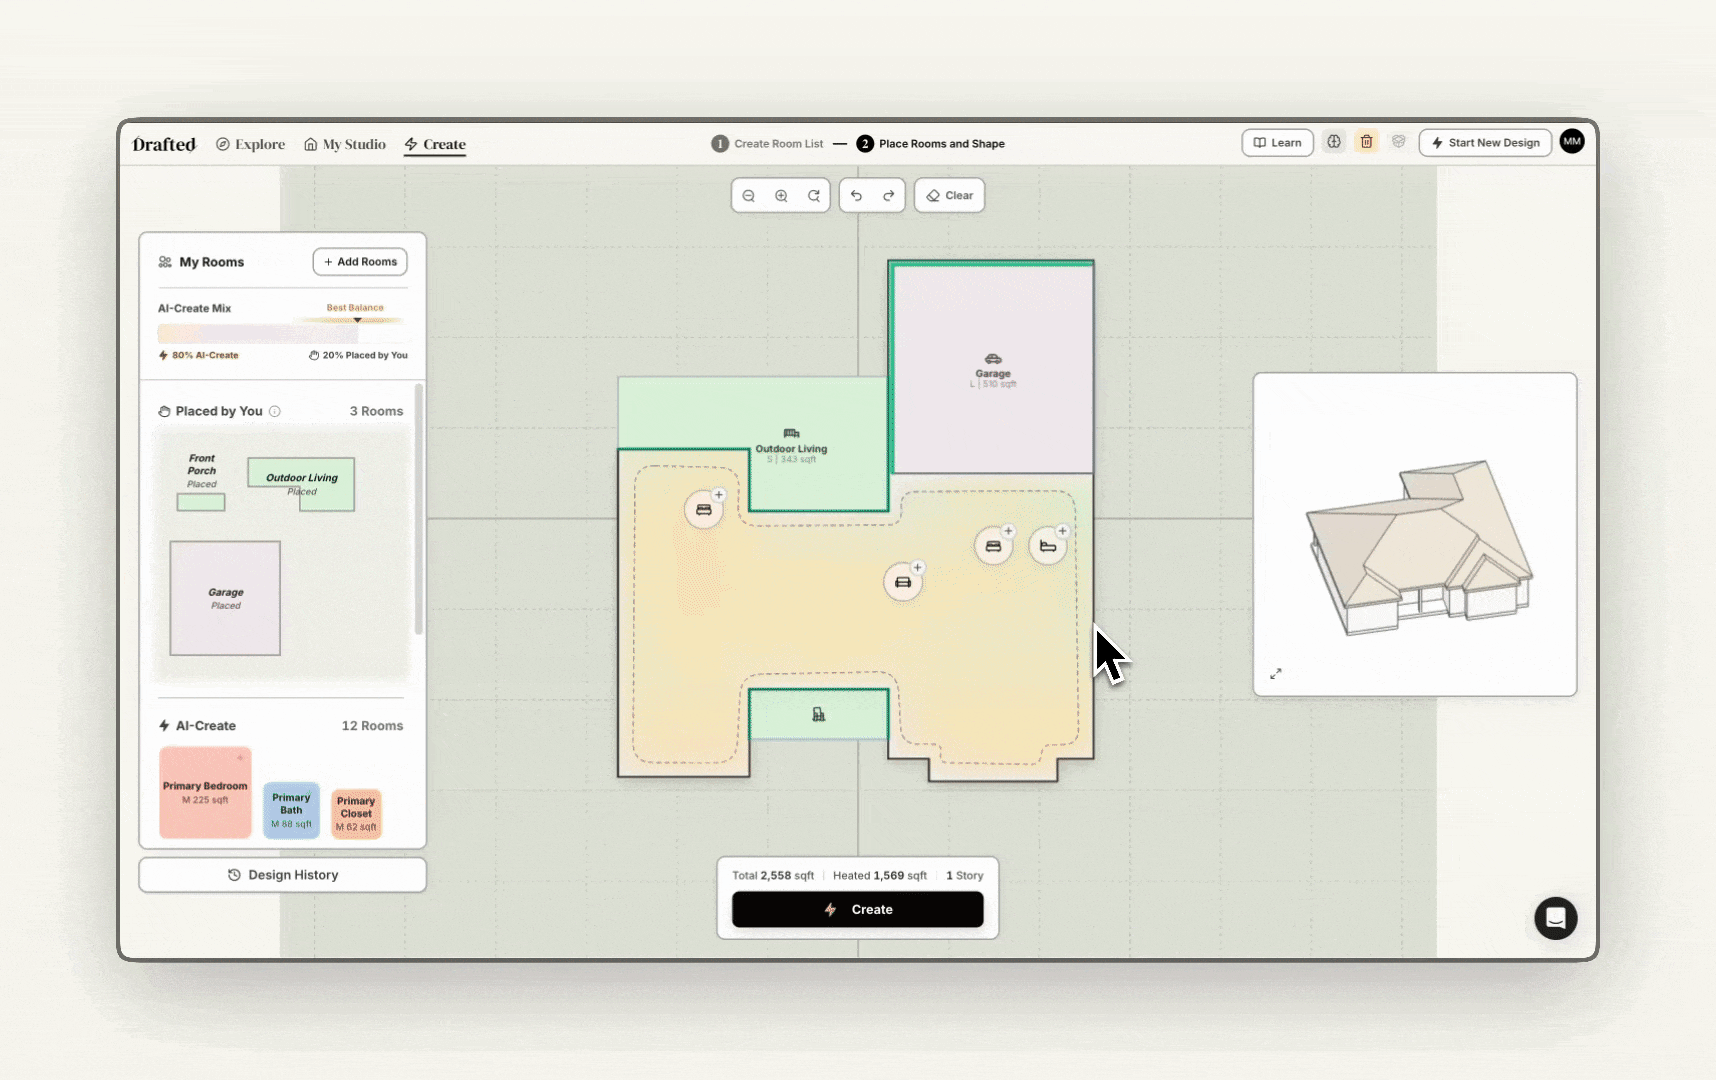Select step 2 Place Rooms and Shape

point(931,144)
